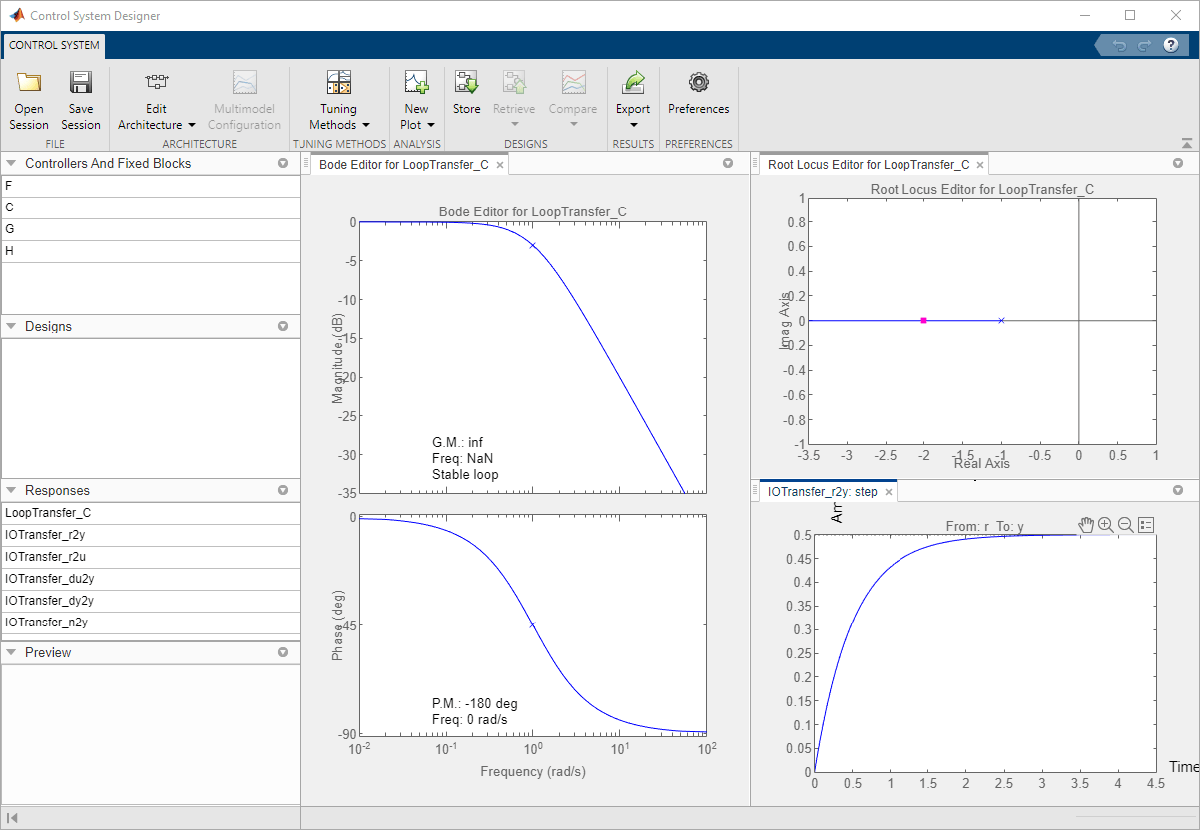Image resolution: width=1200 pixels, height=830 pixels.
Task: Open Preferences gear icon
Action: [698, 84]
